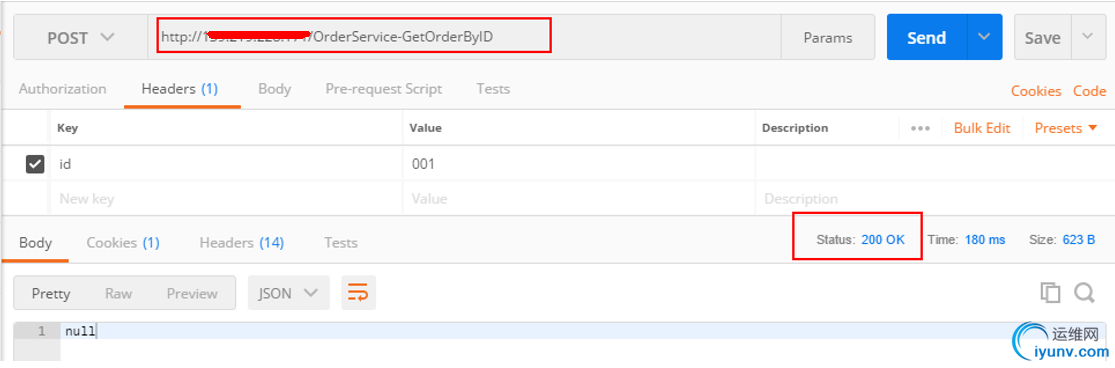Click the wrap lines icon
The height and width of the screenshot is (368, 1115).
point(358,293)
